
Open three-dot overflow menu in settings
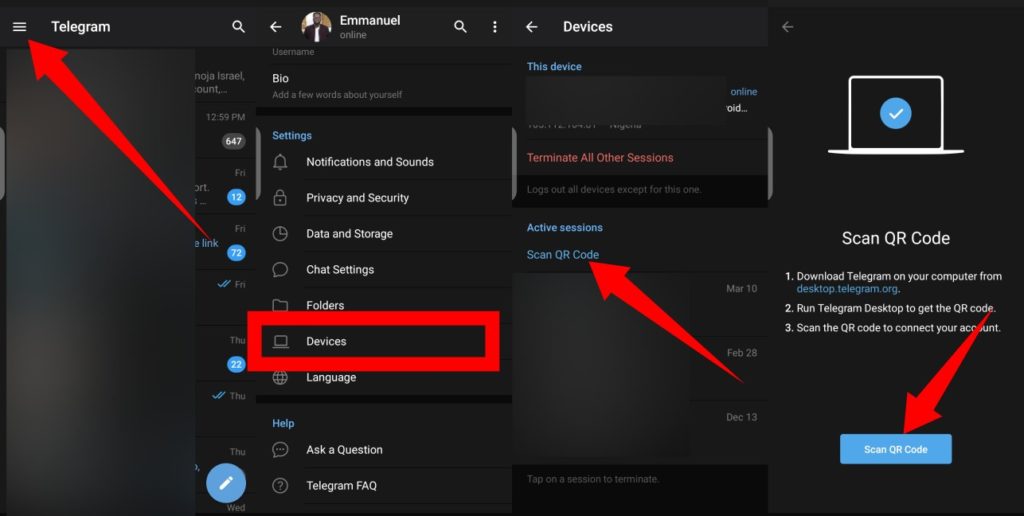pos(494,27)
